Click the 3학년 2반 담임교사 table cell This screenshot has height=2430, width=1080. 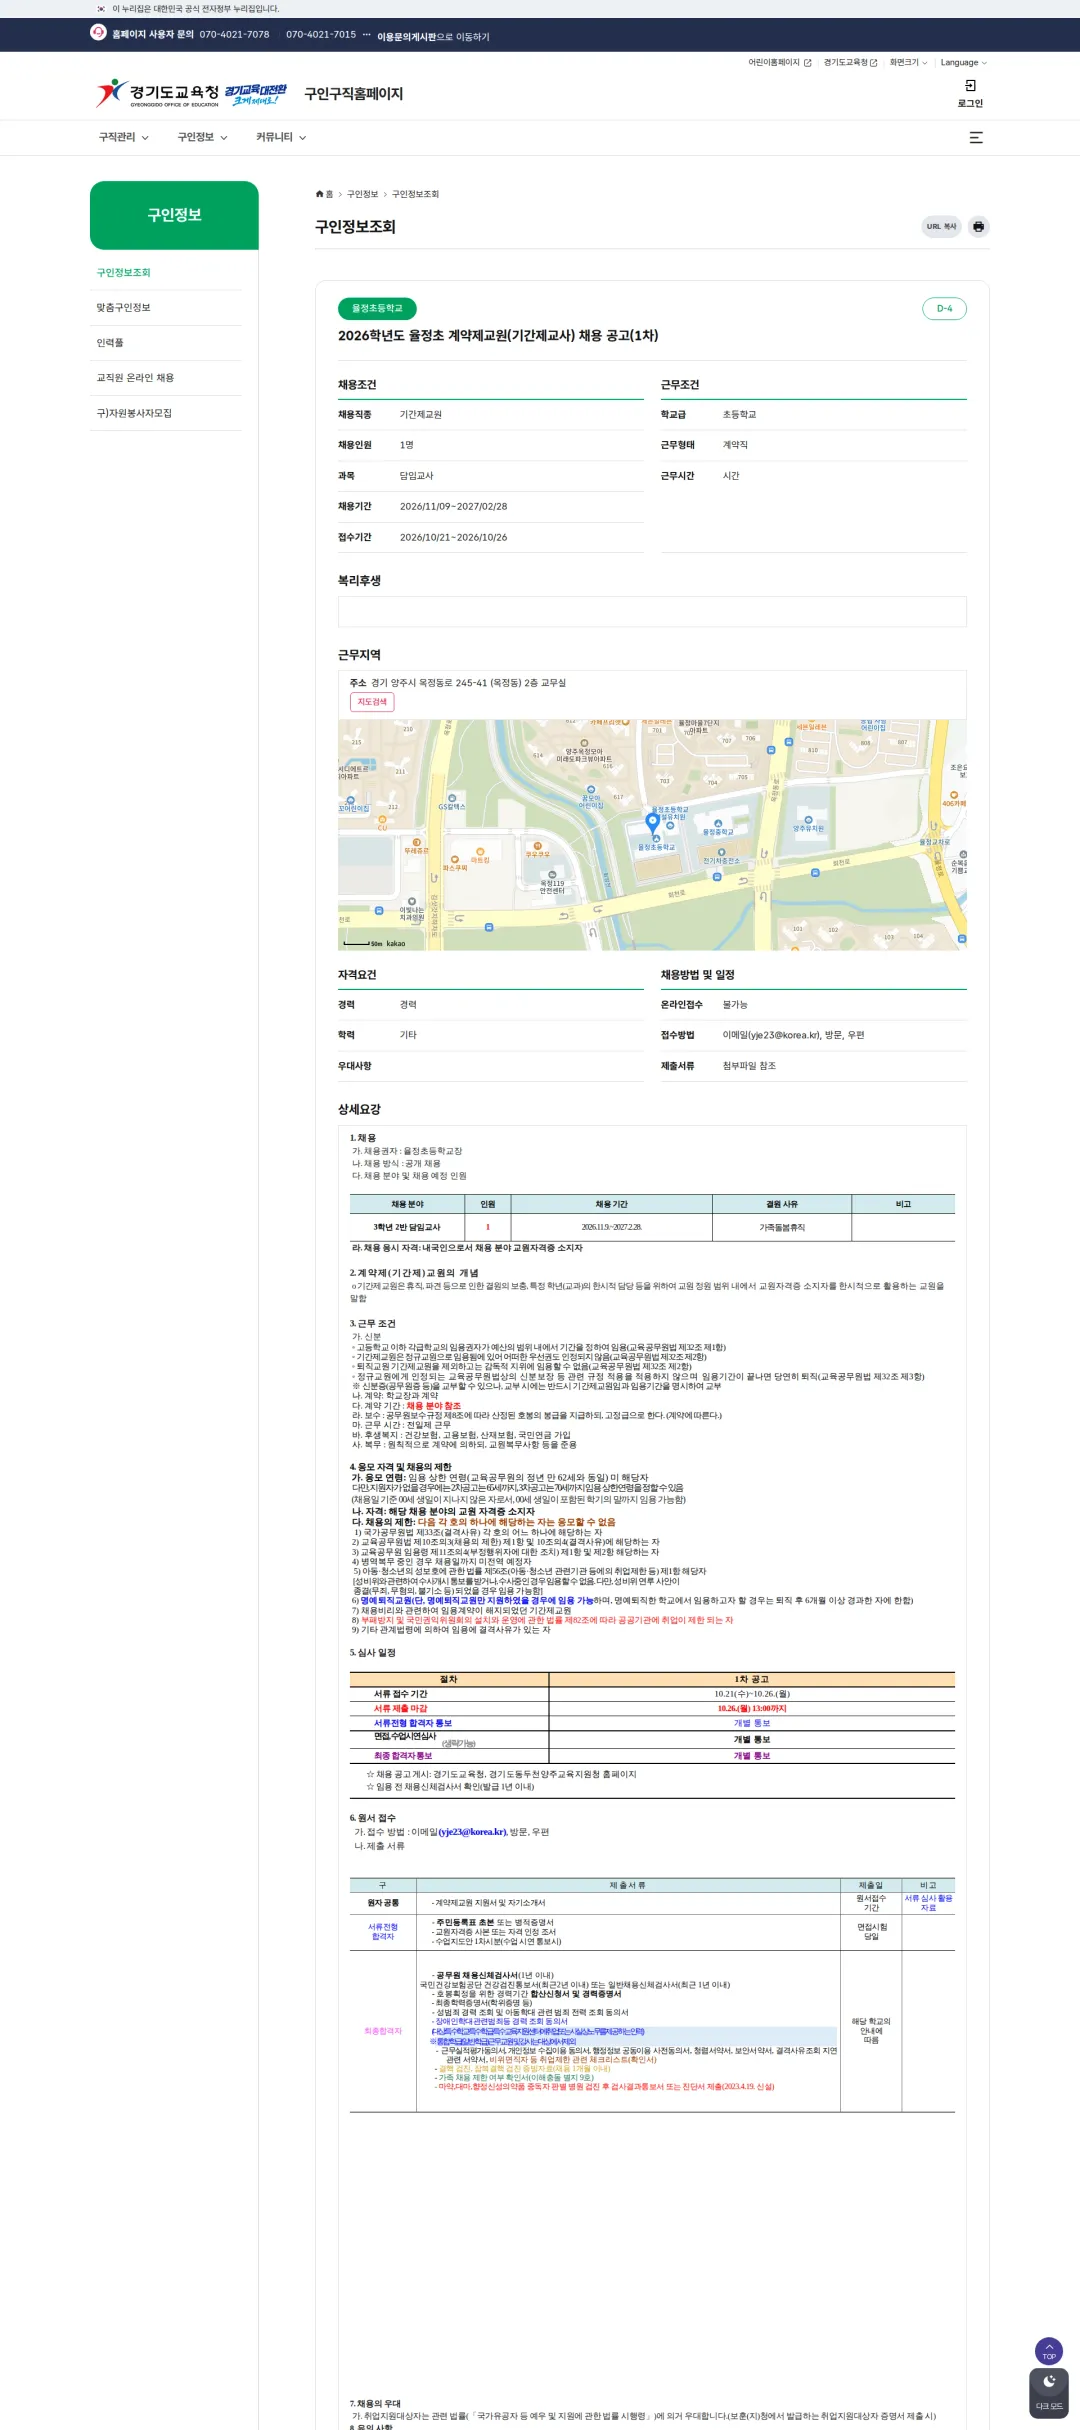point(407,1227)
